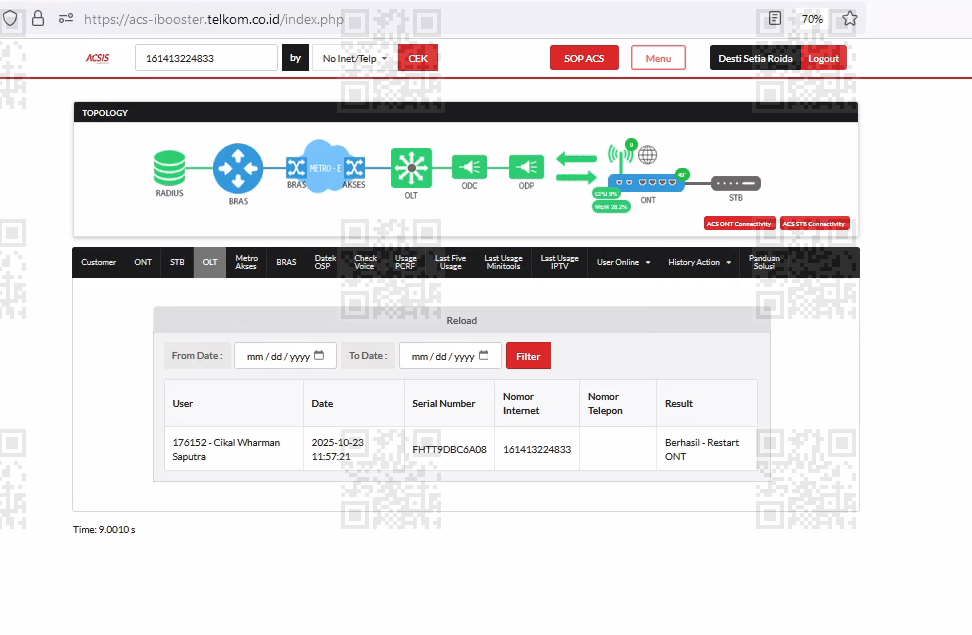Switch to the Customer tab
This screenshot has width=972, height=635.
(x=99, y=262)
